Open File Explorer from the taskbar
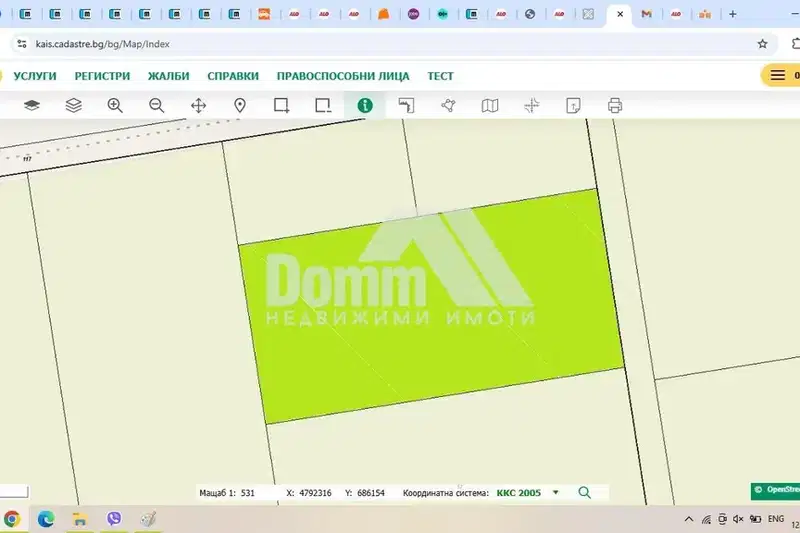This screenshot has width=800, height=533. [x=80, y=519]
